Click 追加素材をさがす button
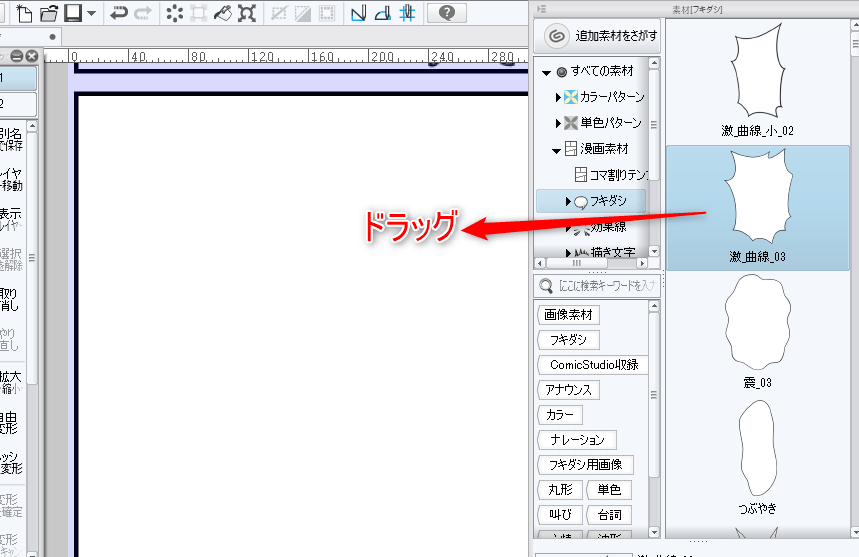 (x=597, y=36)
